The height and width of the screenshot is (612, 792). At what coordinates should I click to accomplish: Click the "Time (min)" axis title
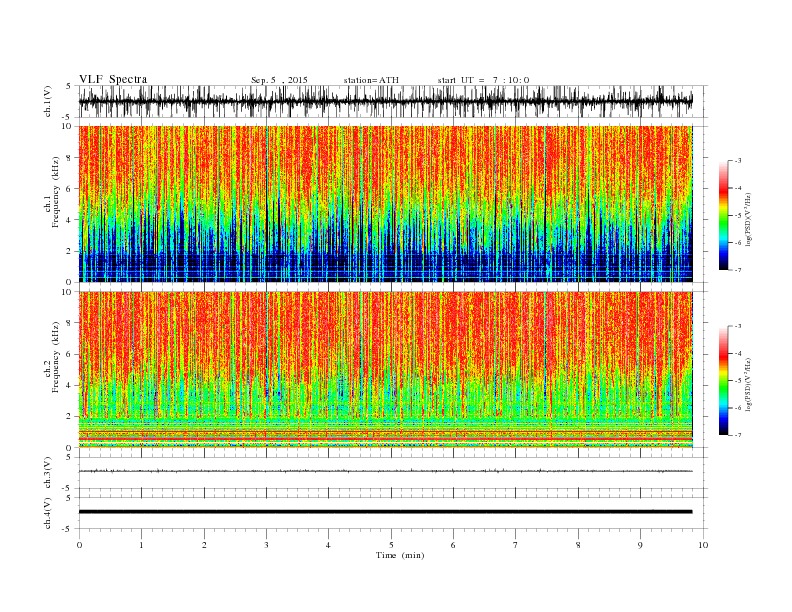click(400, 555)
